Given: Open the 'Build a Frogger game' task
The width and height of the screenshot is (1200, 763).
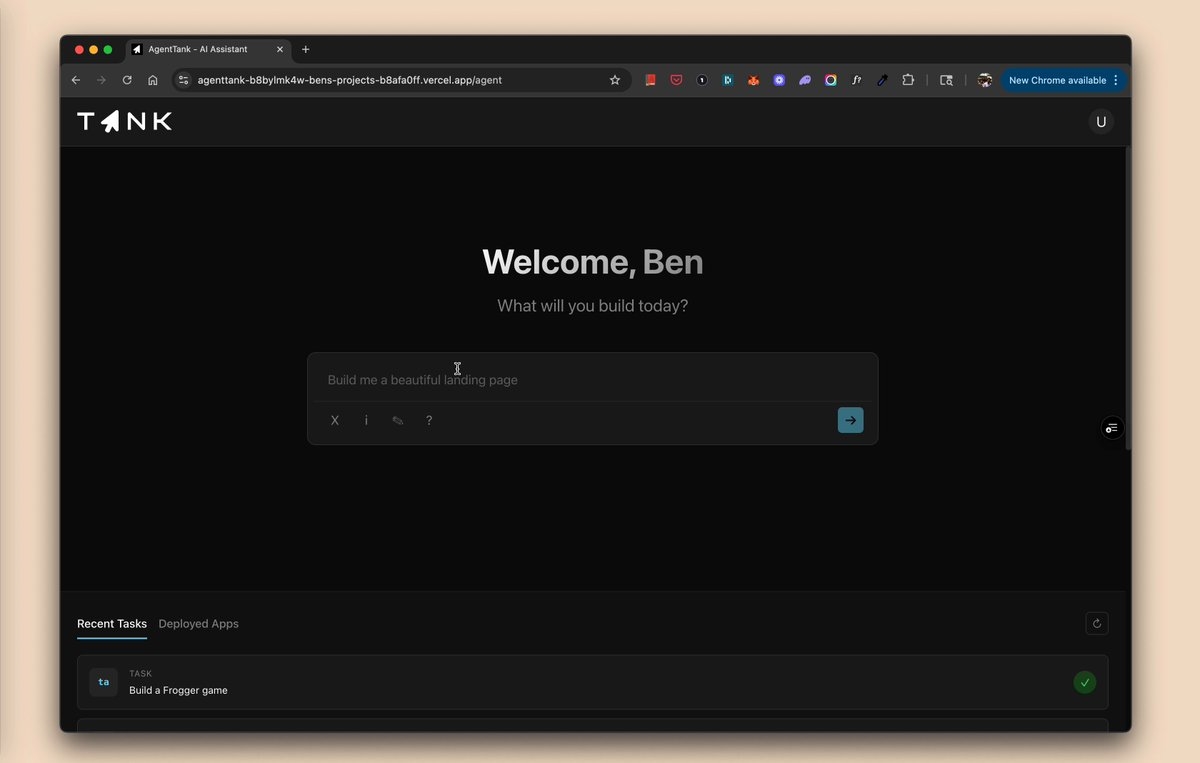Looking at the screenshot, I should pyautogui.click(x=592, y=683).
